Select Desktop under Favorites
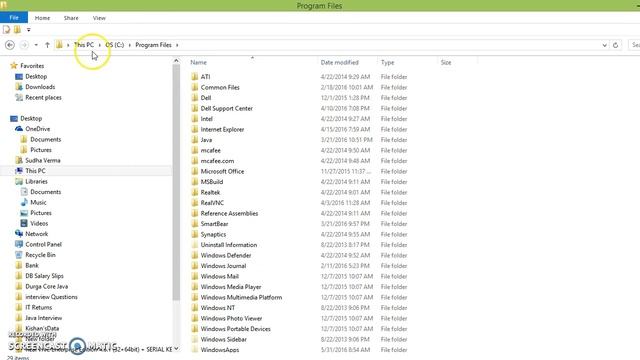640x360 pixels. [36, 76]
